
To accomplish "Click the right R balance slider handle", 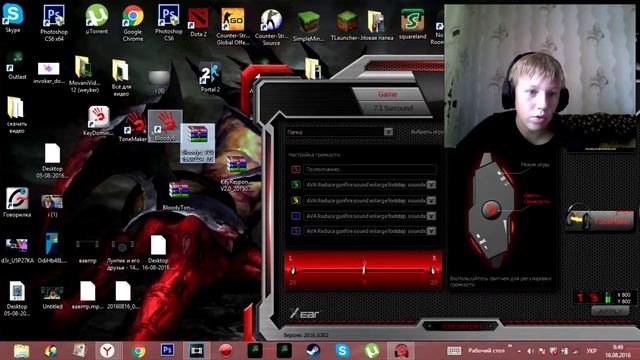I will (x=432, y=270).
